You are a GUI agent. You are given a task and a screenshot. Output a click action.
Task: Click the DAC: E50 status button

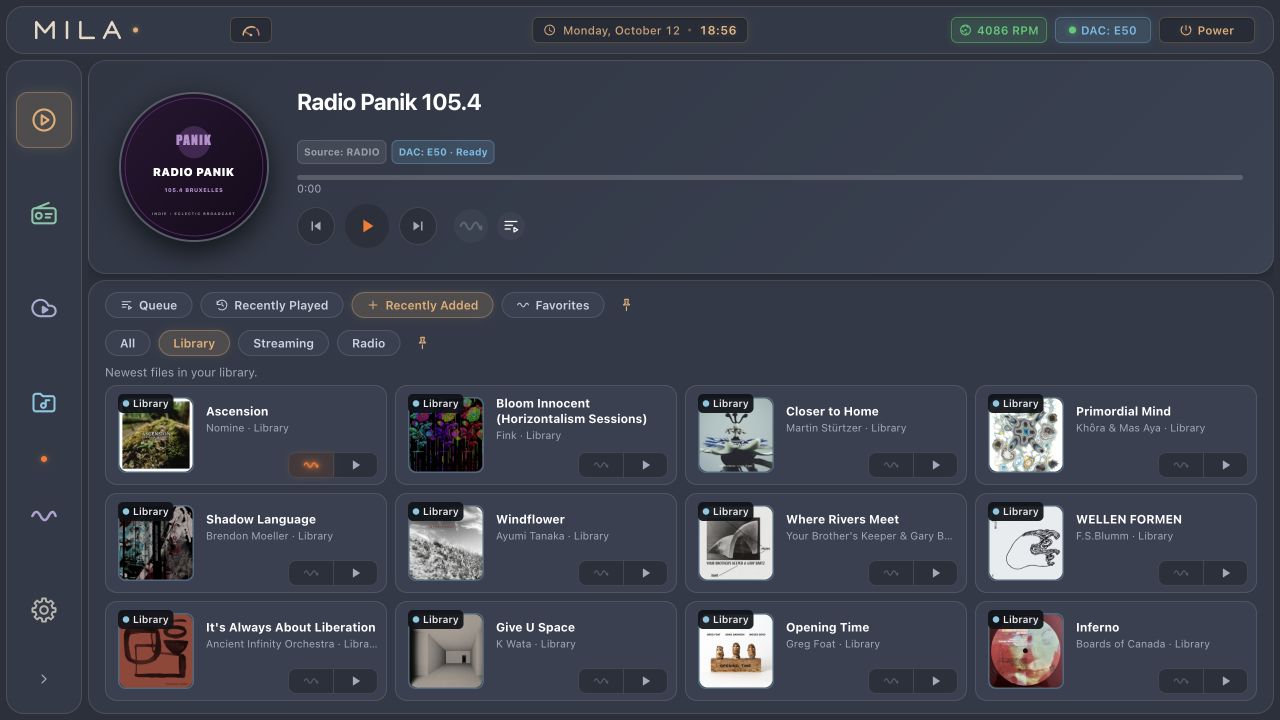click(x=1101, y=30)
